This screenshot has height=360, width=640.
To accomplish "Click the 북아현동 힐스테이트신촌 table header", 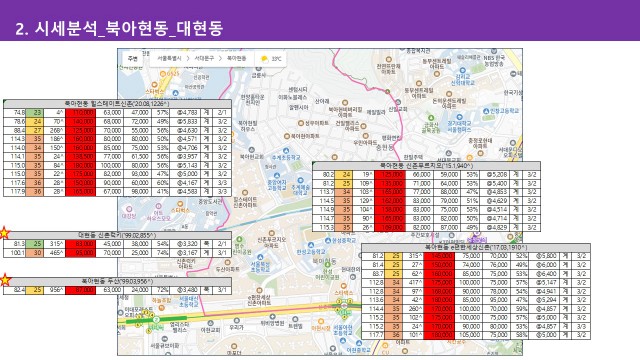I will (118, 104).
